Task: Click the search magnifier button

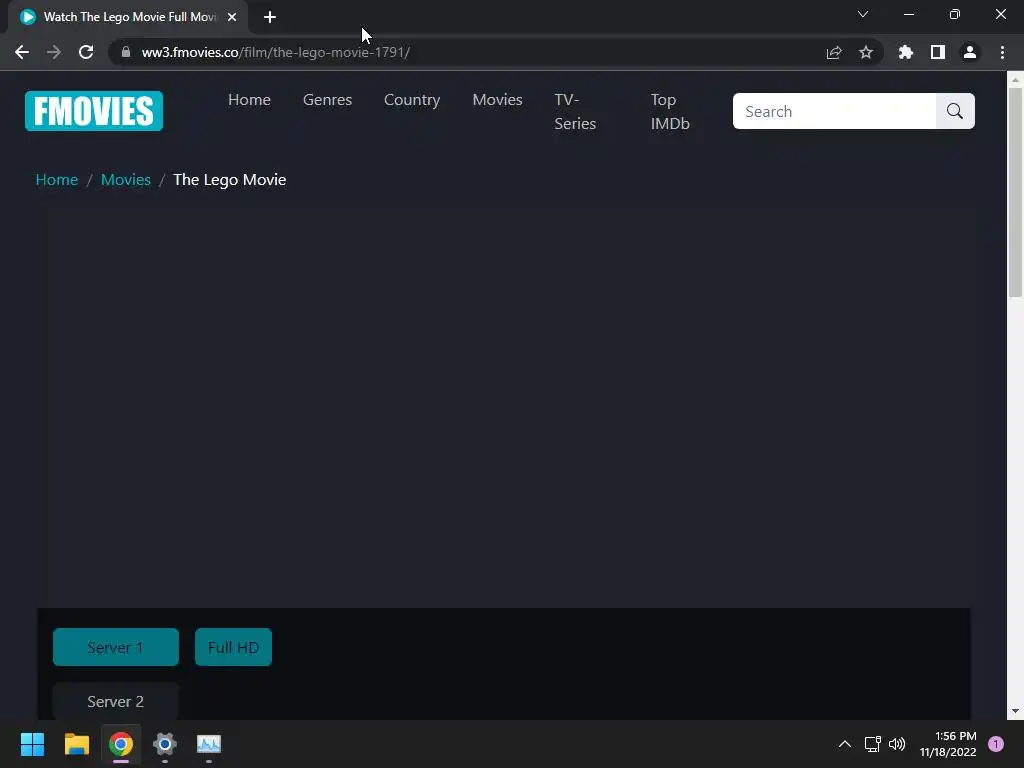Action: (955, 111)
